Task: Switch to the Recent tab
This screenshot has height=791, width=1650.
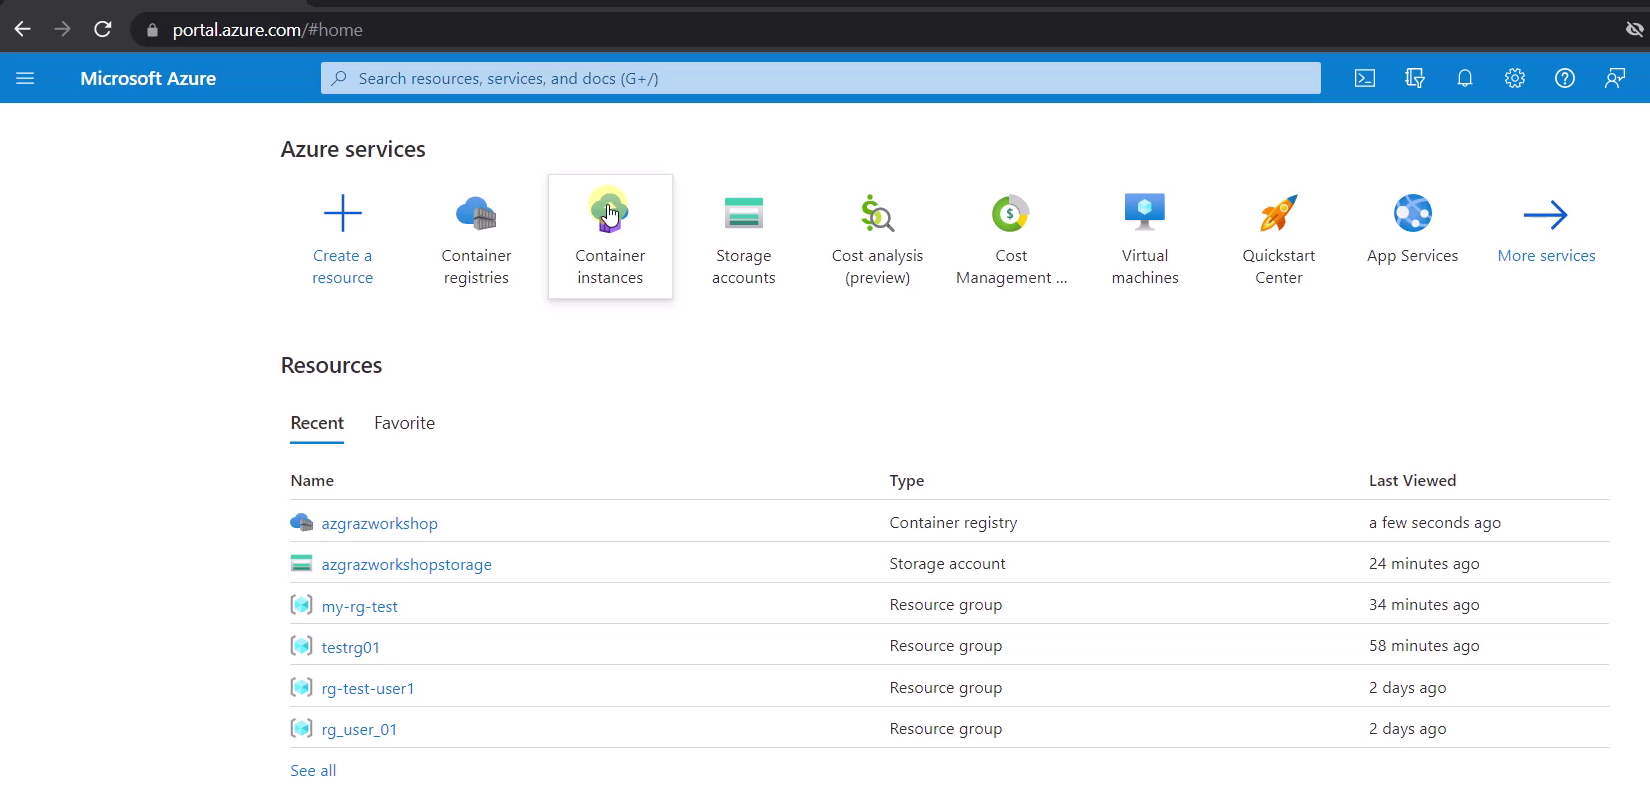Action: point(317,423)
